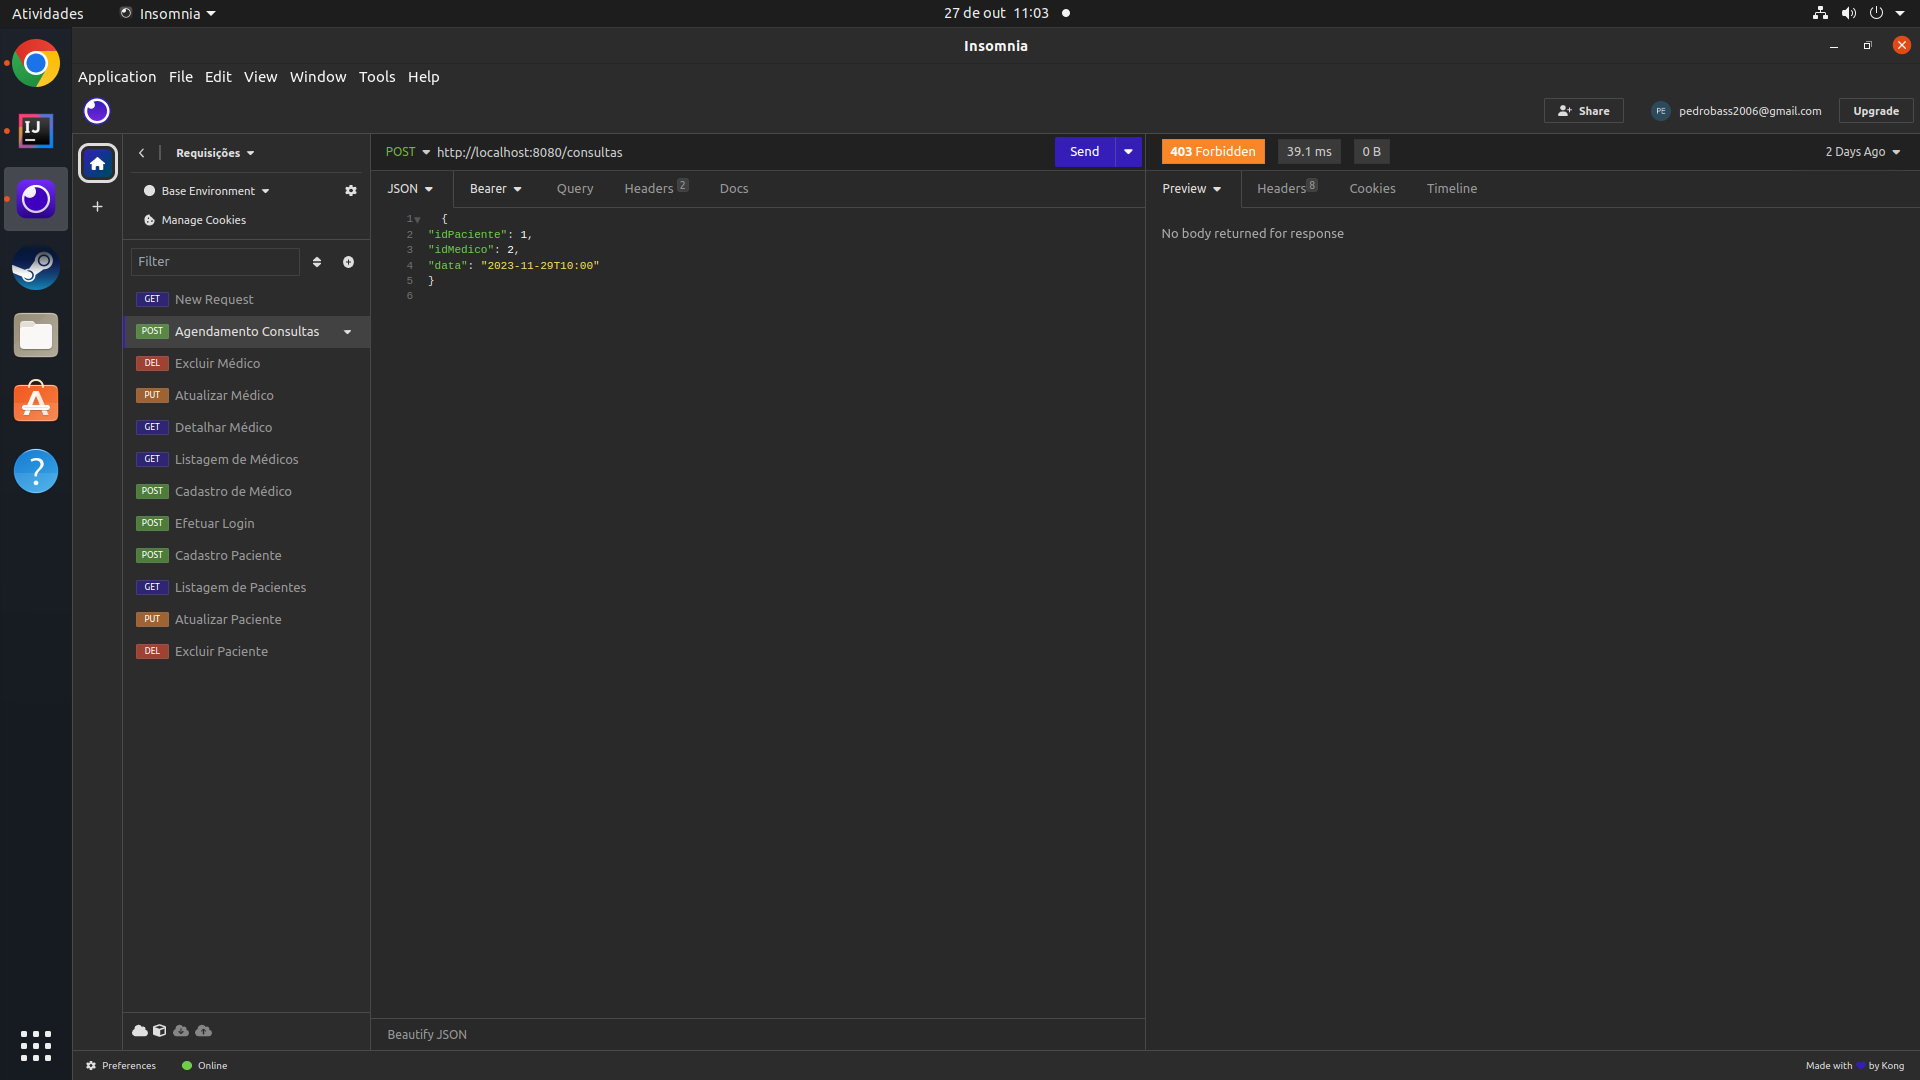Screen dimensions: 1920x1080
Task: Send the request
Action: tap(1085, 152)
